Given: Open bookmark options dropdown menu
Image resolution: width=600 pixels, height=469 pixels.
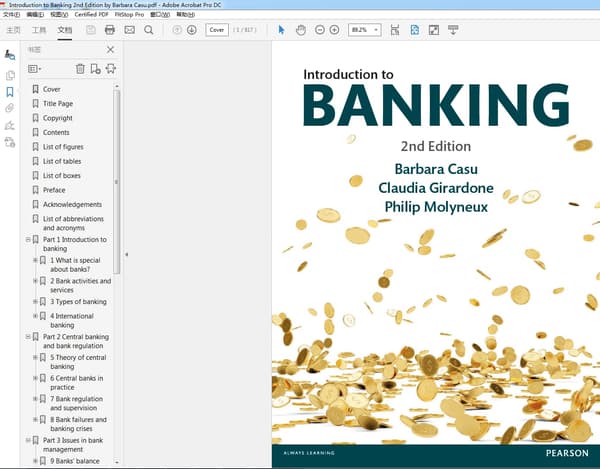Looking at the screenshot, I should (34, 69).
